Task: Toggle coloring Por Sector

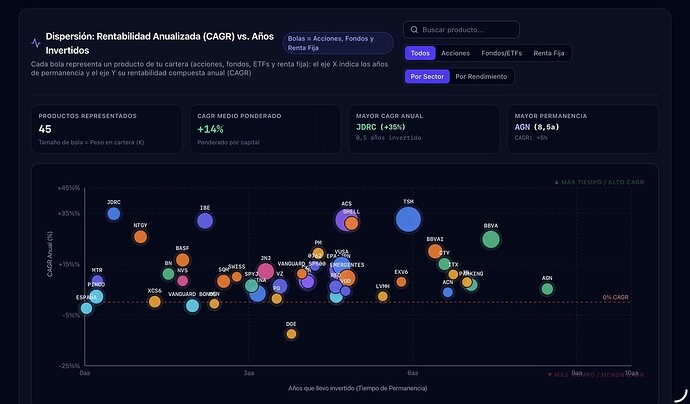Action: coord(427,76)
